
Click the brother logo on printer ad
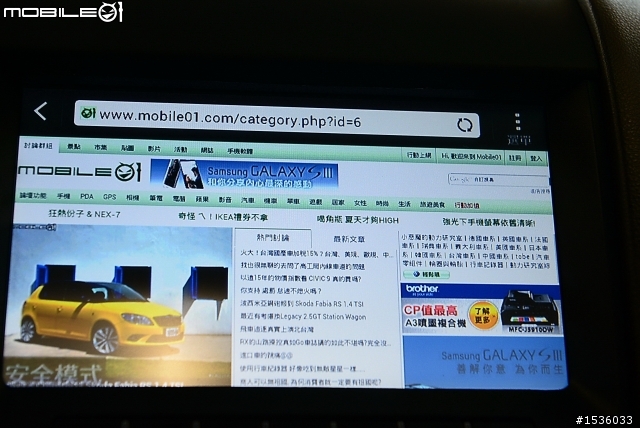422,289
